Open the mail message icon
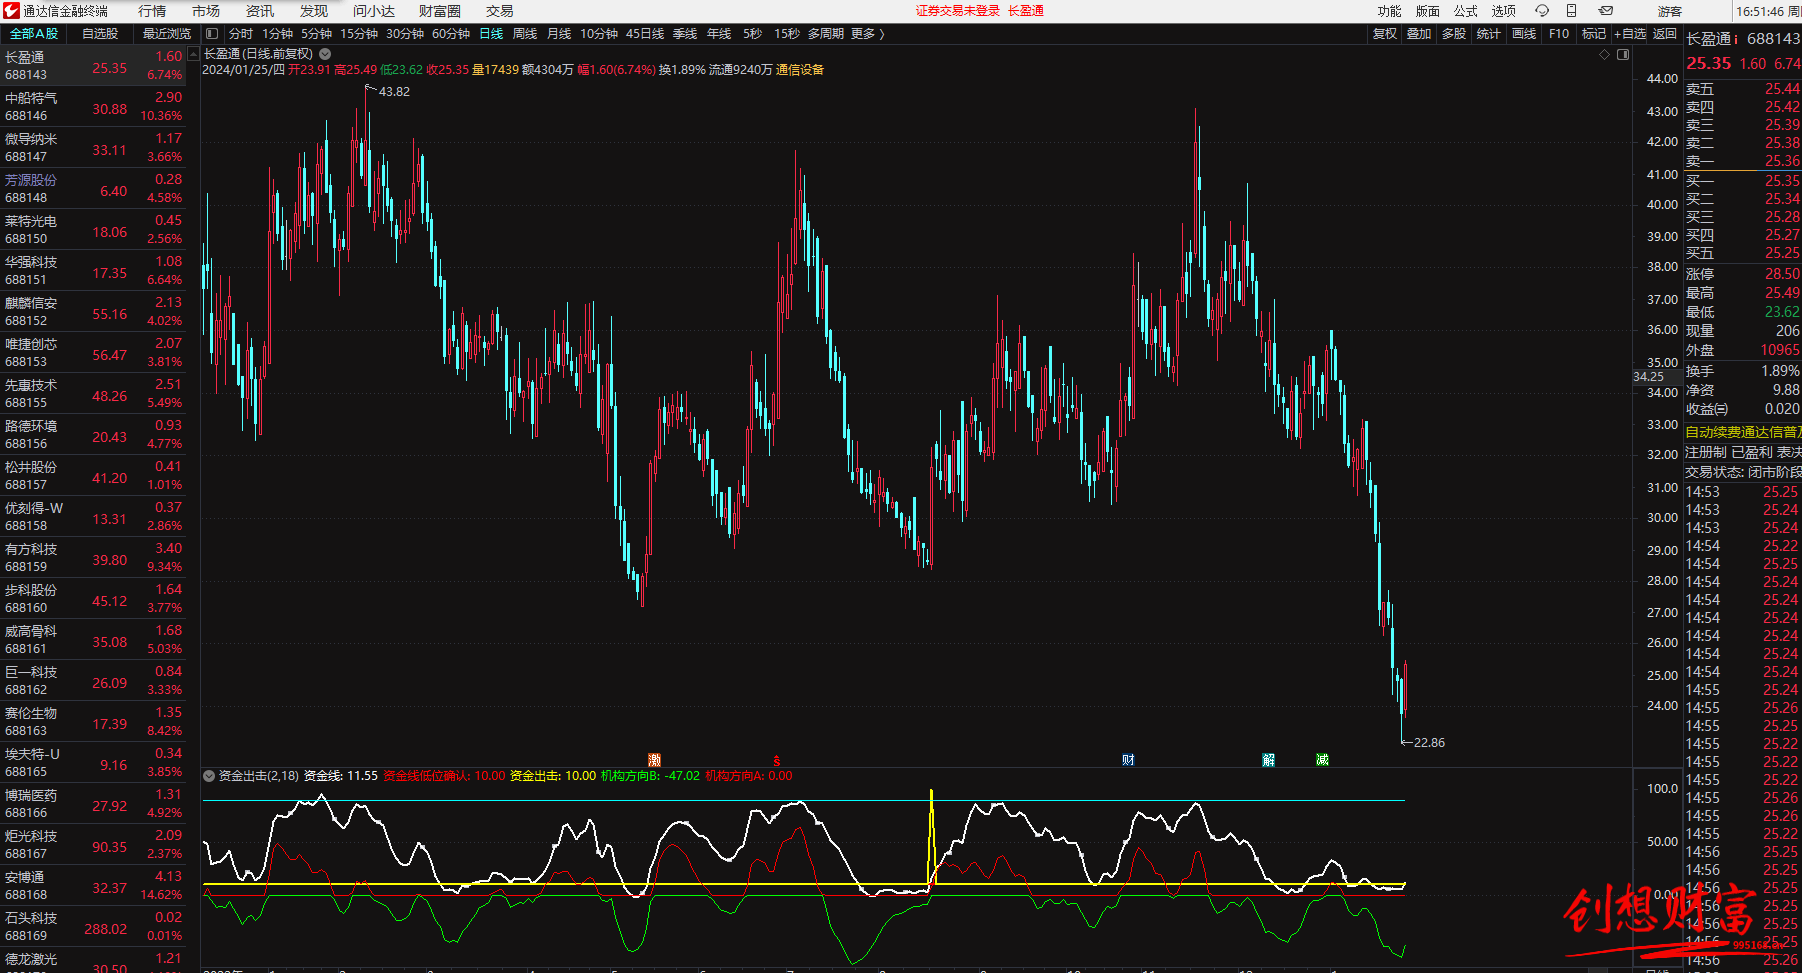Screen dimensions: 1802x973 pyautogui.click(x=1605, y=11)
